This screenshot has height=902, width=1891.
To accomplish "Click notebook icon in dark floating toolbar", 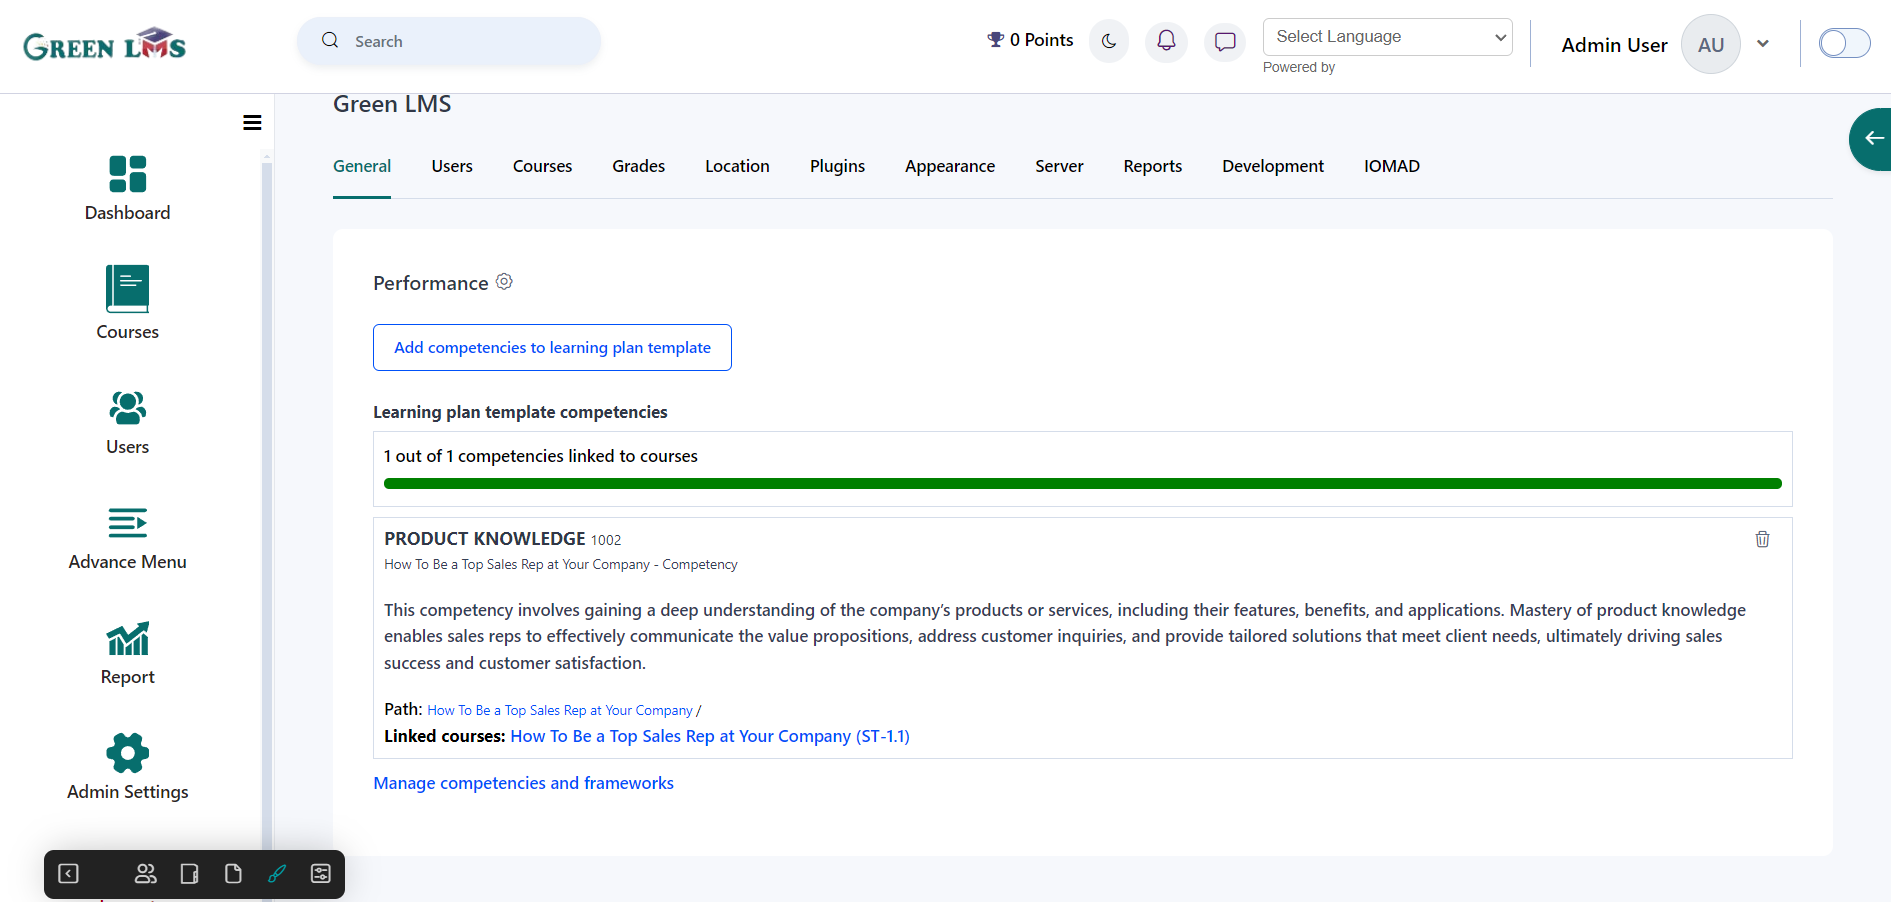I will (x=189, y=874).
